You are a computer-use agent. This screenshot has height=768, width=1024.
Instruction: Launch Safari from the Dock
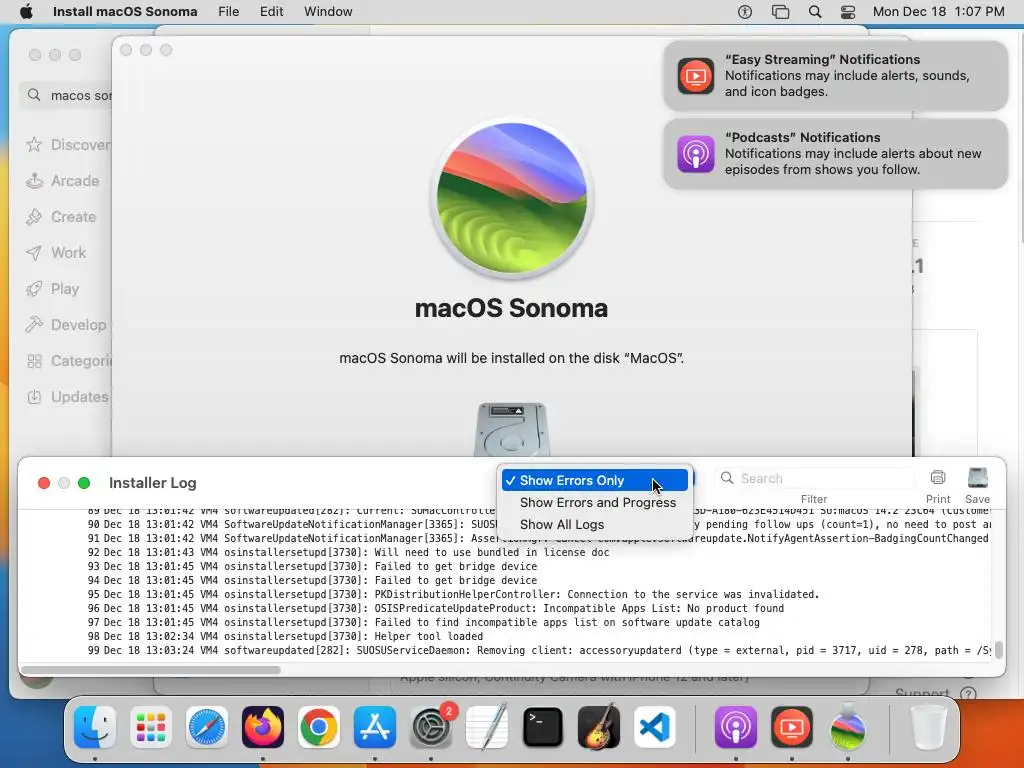click(207, 727)
